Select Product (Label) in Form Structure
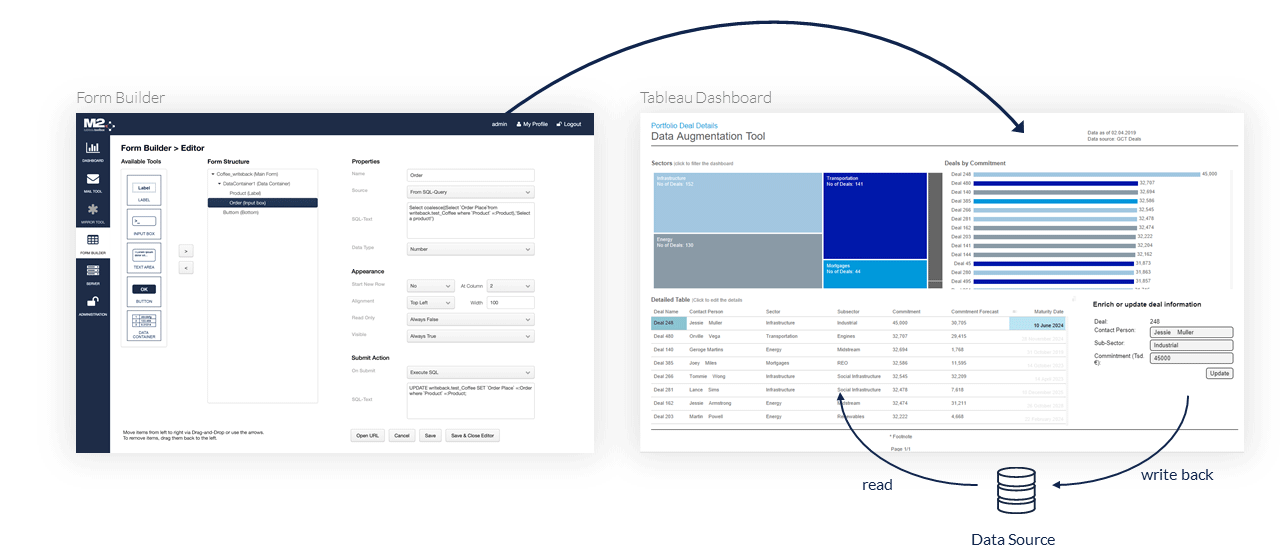1280x552 pixels. [x=245, y=193]
